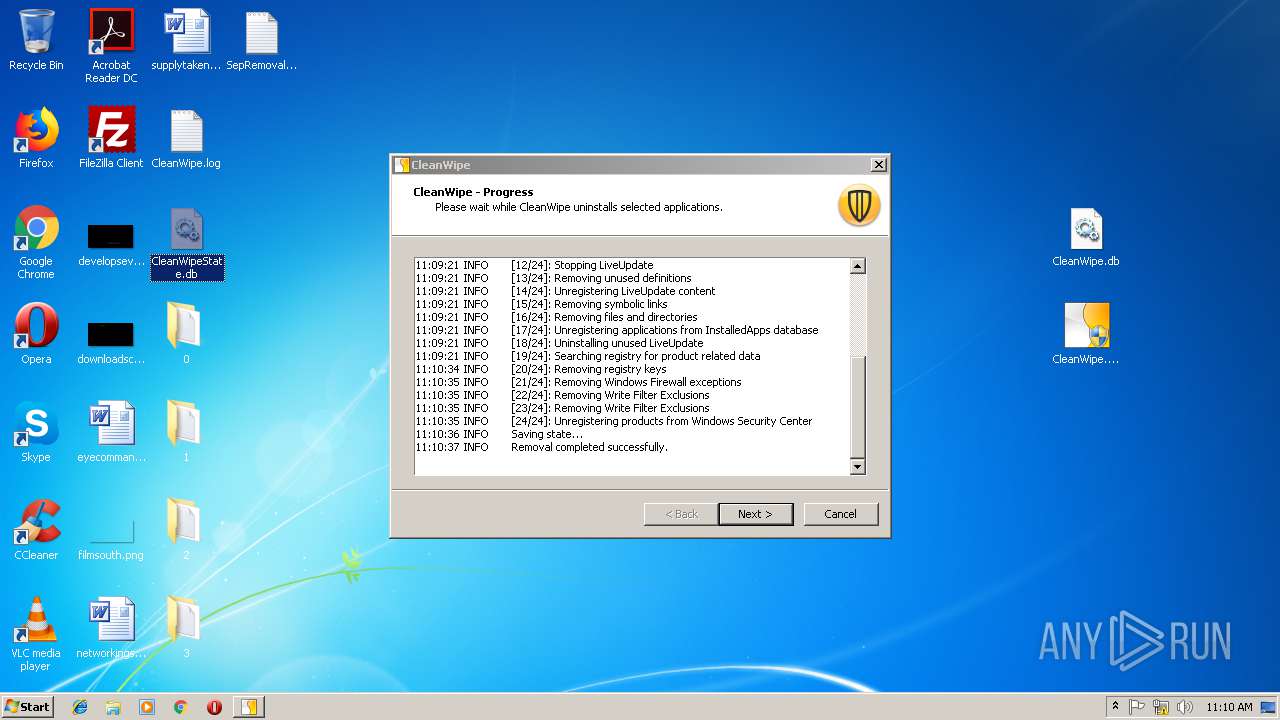Select the CleanWipe.db file on desktop

click(1086, 238)
